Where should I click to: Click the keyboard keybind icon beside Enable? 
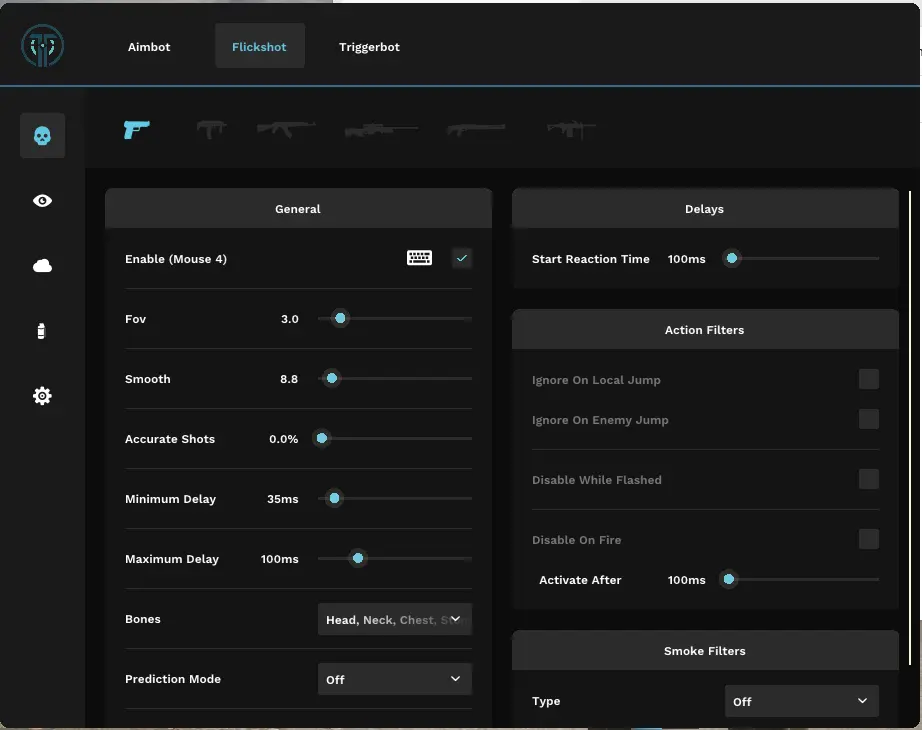[419, 258]
